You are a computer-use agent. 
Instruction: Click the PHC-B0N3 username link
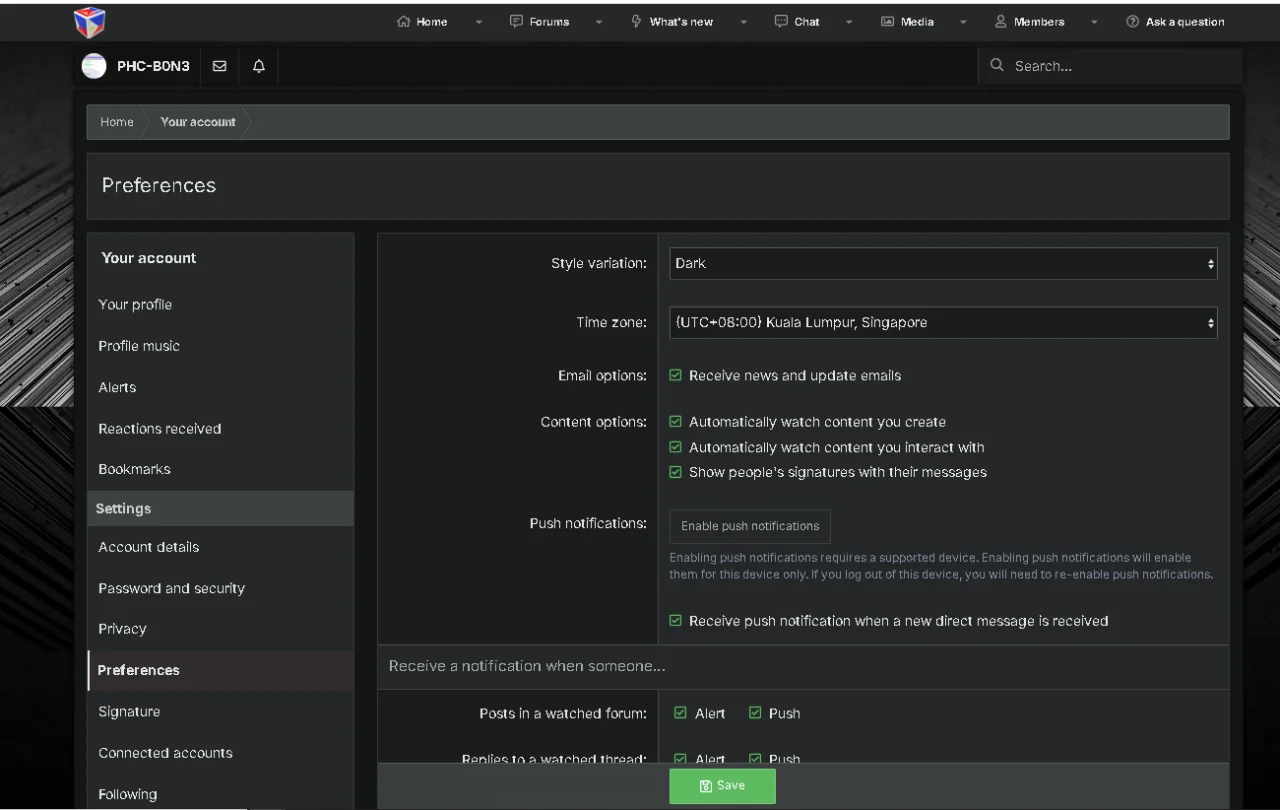click(x=153, y=66)
